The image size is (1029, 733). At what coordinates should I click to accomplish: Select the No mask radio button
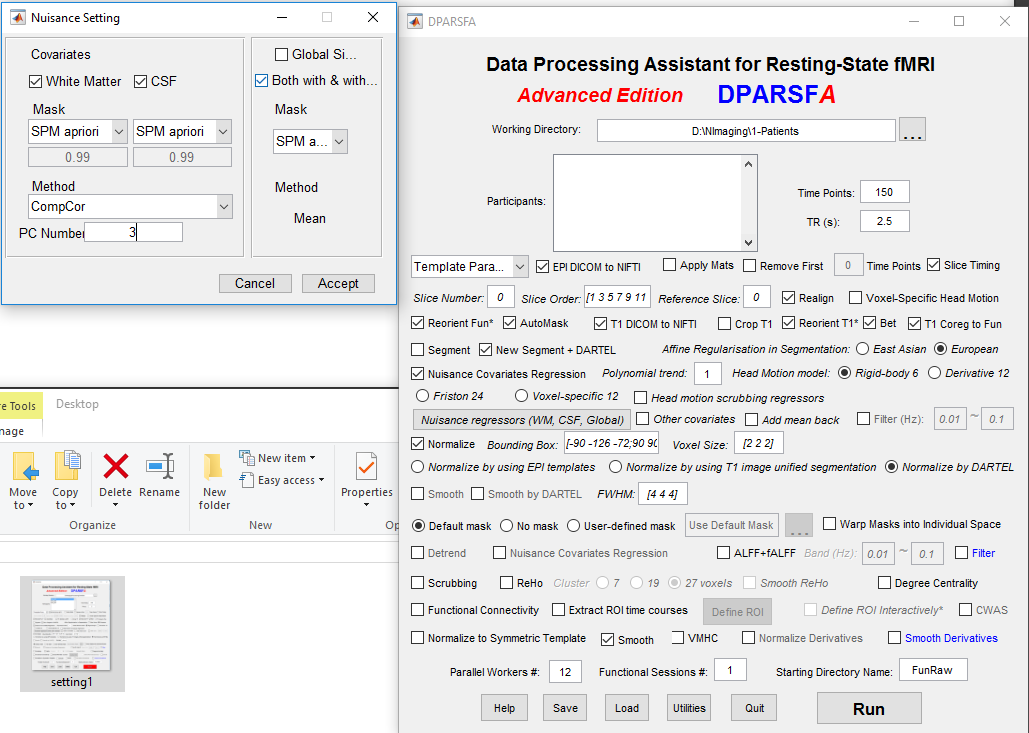coord(507,526)
